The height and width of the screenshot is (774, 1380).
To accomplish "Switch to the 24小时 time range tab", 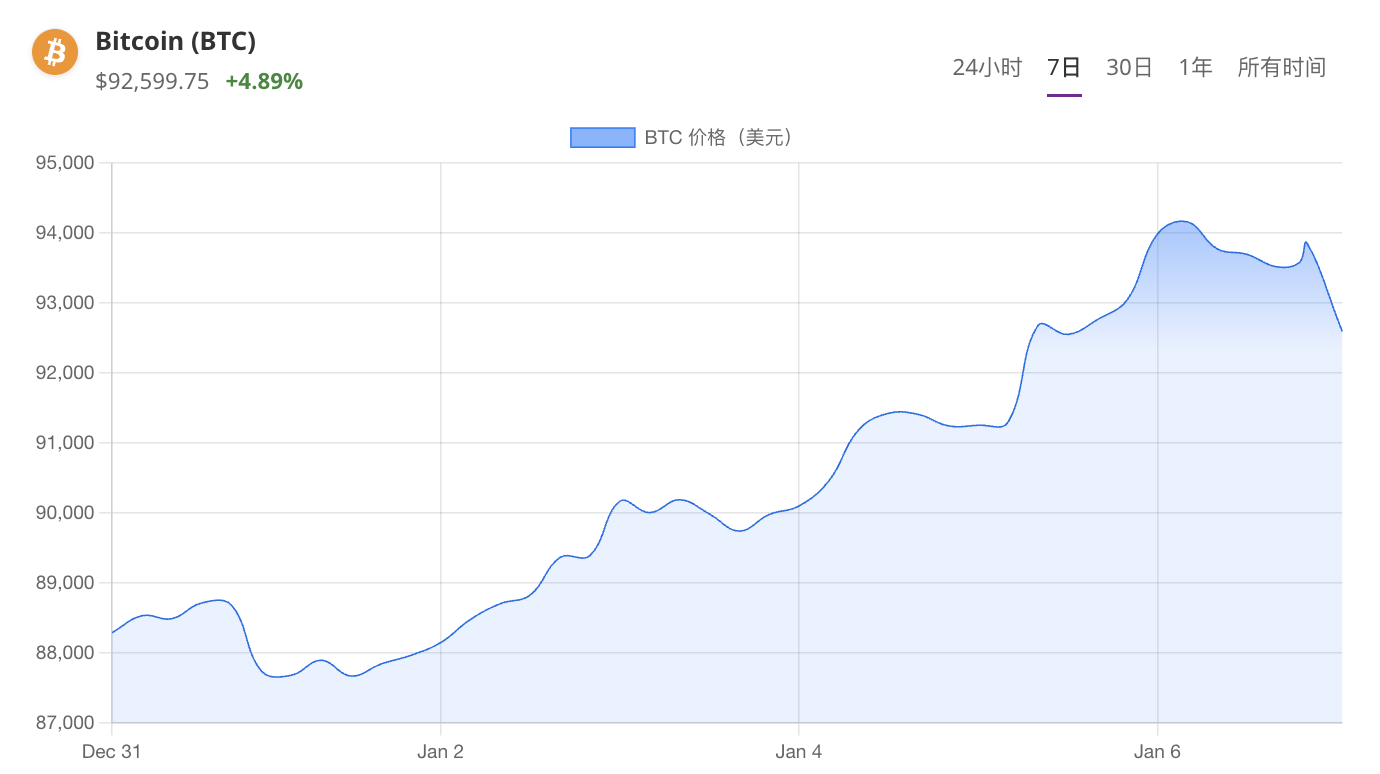I will click(x=987, y=67).
